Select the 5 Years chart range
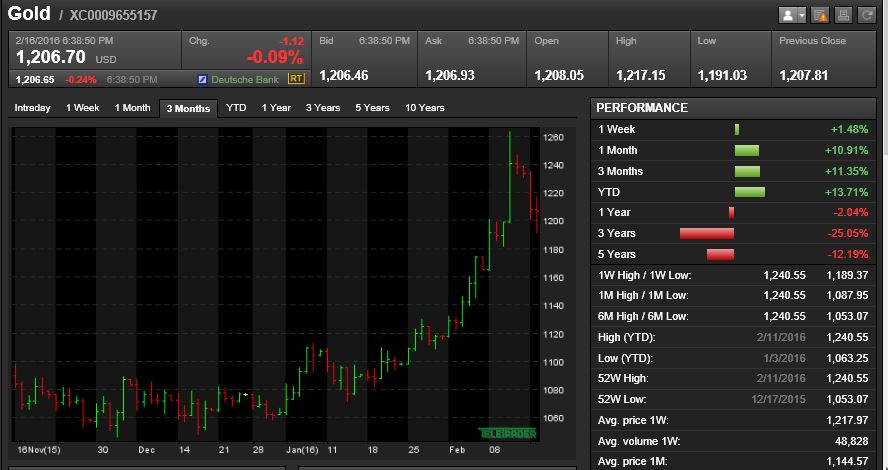The height and width of the screenshot is (470, 888). (x=372, y=108)
